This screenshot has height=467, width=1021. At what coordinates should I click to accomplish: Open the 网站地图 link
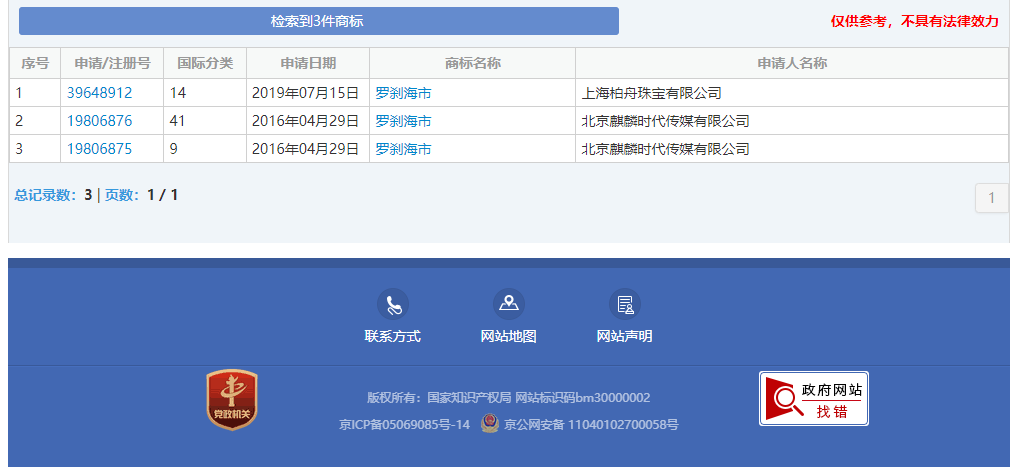click(509, 337)
